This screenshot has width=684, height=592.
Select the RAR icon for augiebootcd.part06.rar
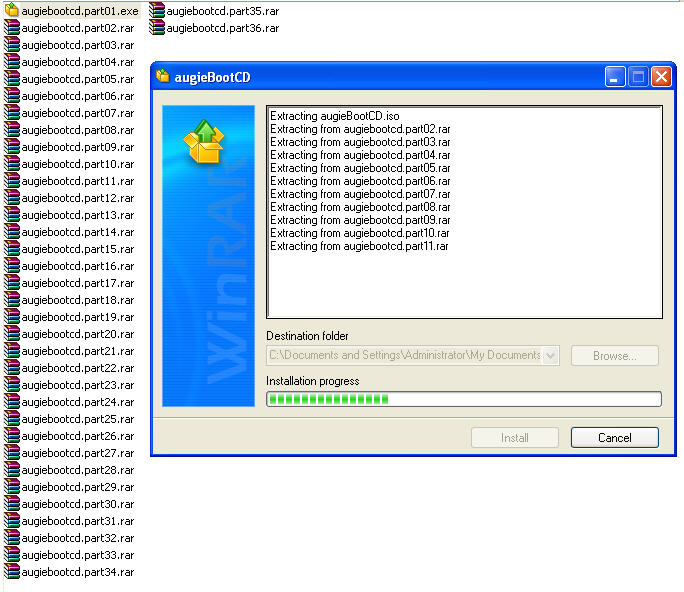tap(12, 96)
